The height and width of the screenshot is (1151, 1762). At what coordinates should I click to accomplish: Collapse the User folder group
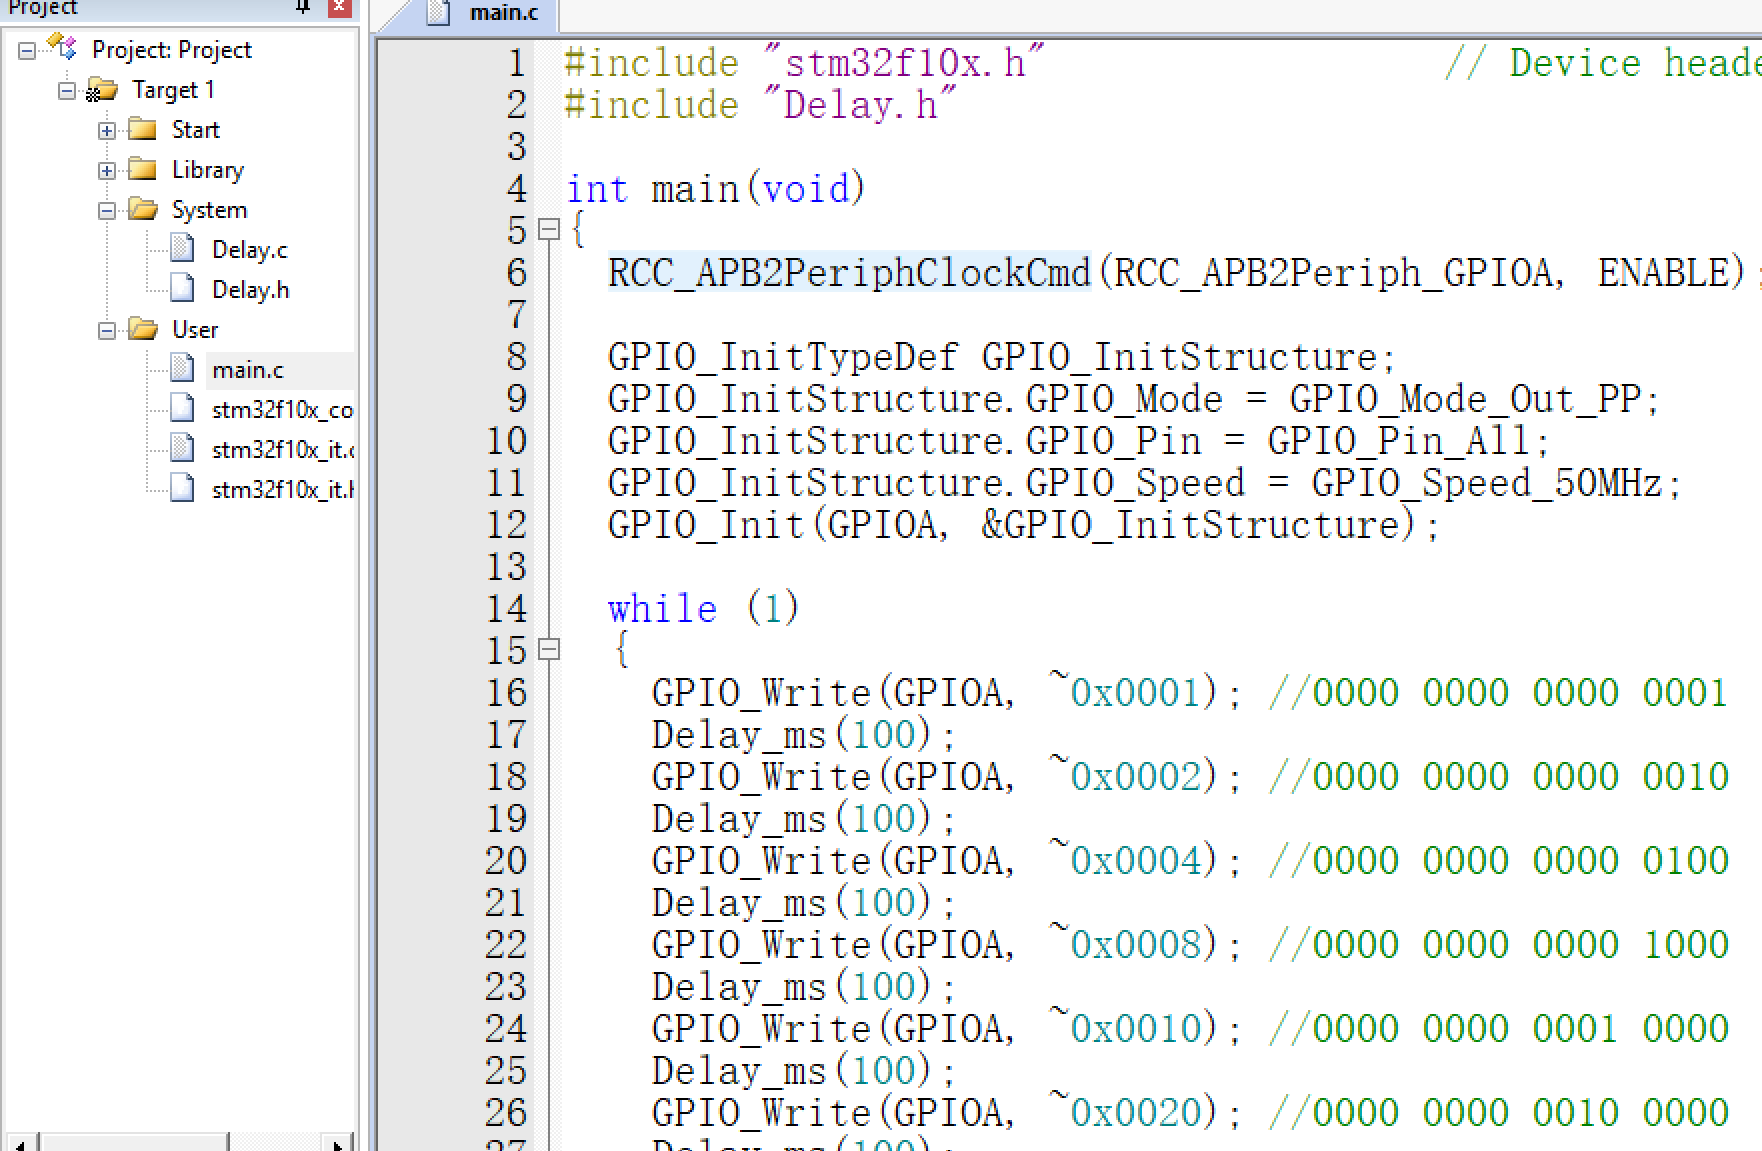107,330
